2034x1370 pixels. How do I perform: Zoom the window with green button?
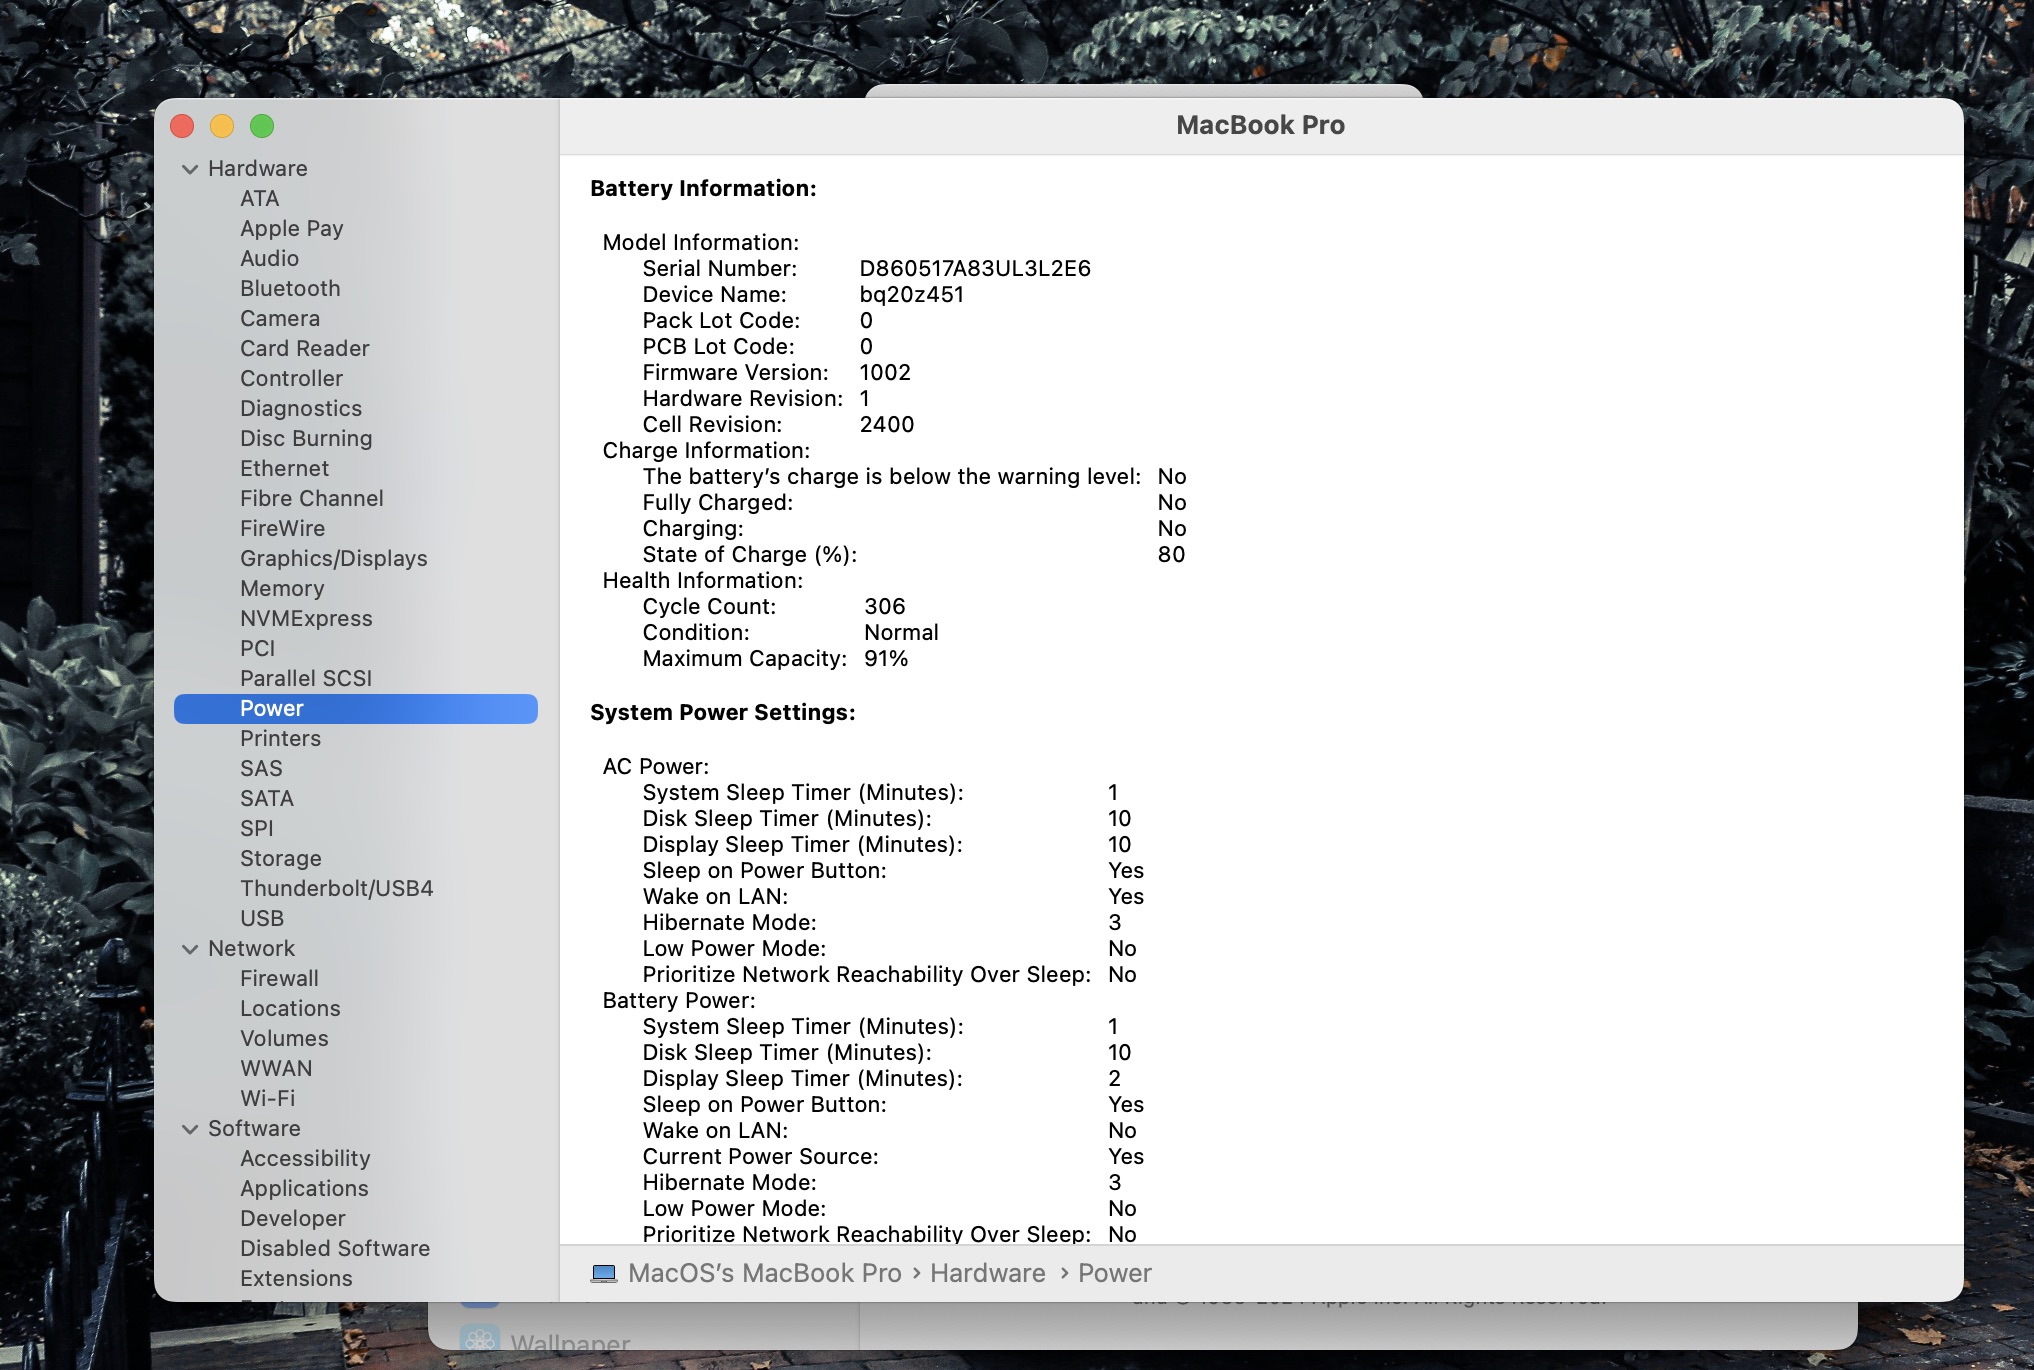[x=262, y=126]
